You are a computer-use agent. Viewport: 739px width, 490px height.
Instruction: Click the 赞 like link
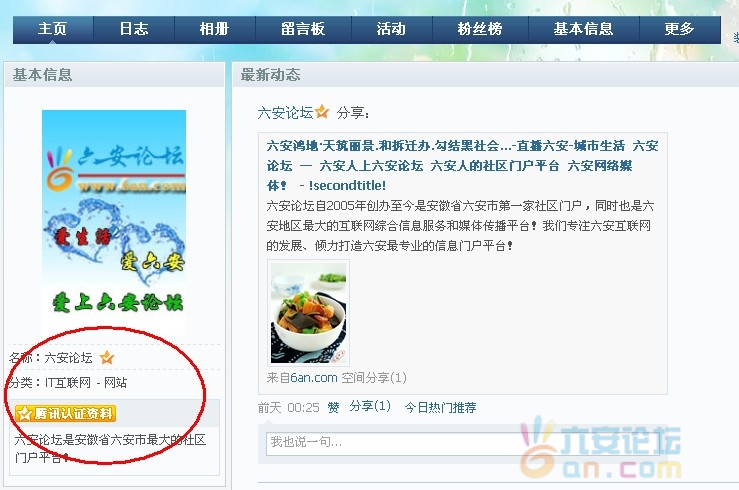click(x=333, y=408)
